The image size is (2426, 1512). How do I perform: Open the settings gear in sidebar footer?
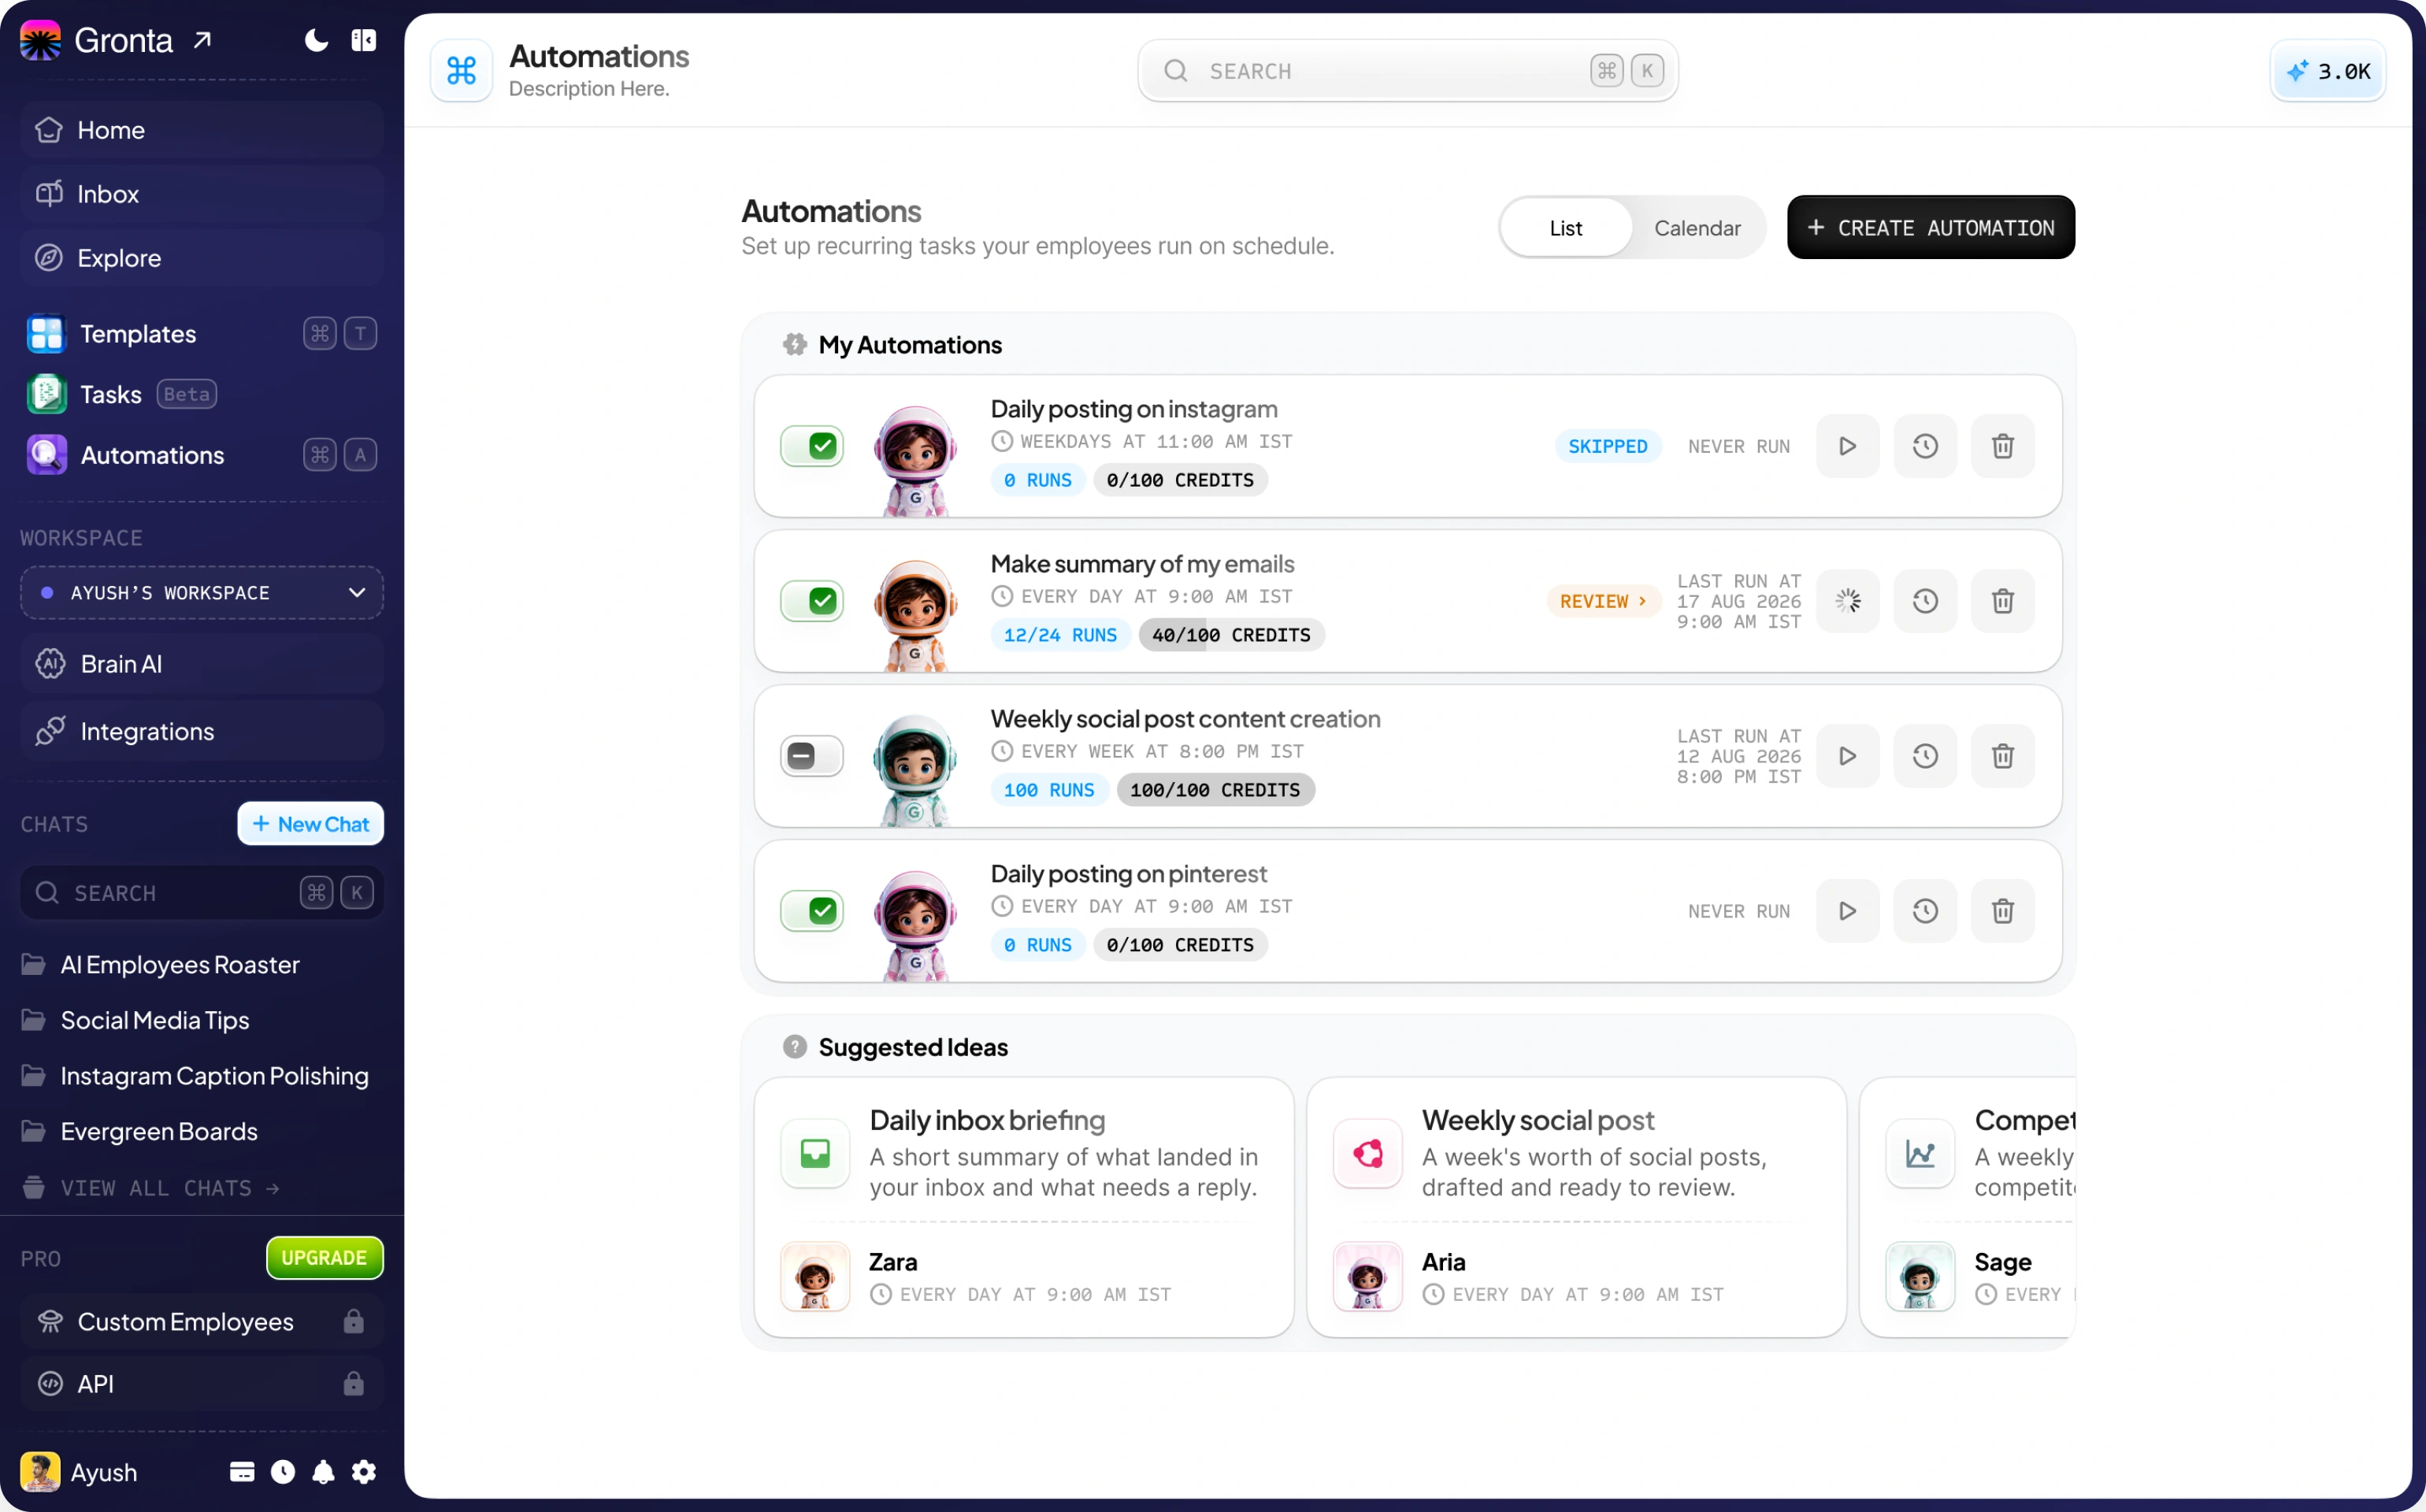364,1472
